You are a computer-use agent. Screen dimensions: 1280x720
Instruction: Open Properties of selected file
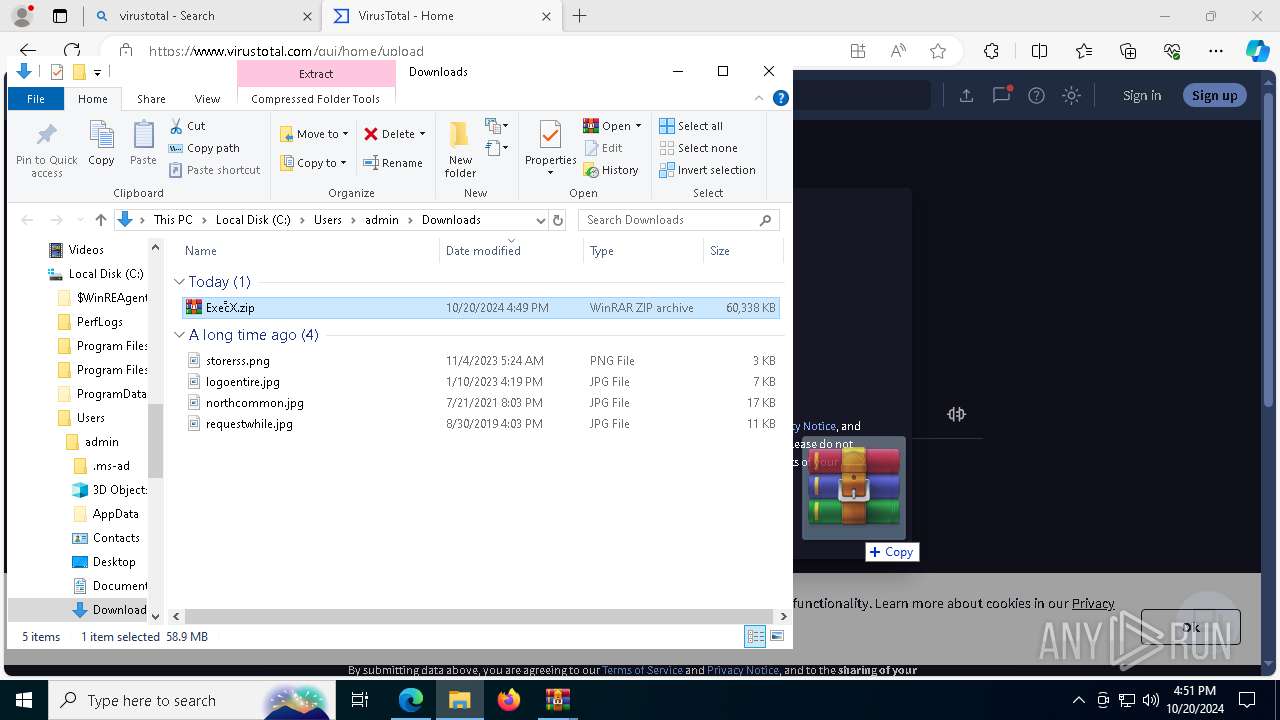point(551,148)
